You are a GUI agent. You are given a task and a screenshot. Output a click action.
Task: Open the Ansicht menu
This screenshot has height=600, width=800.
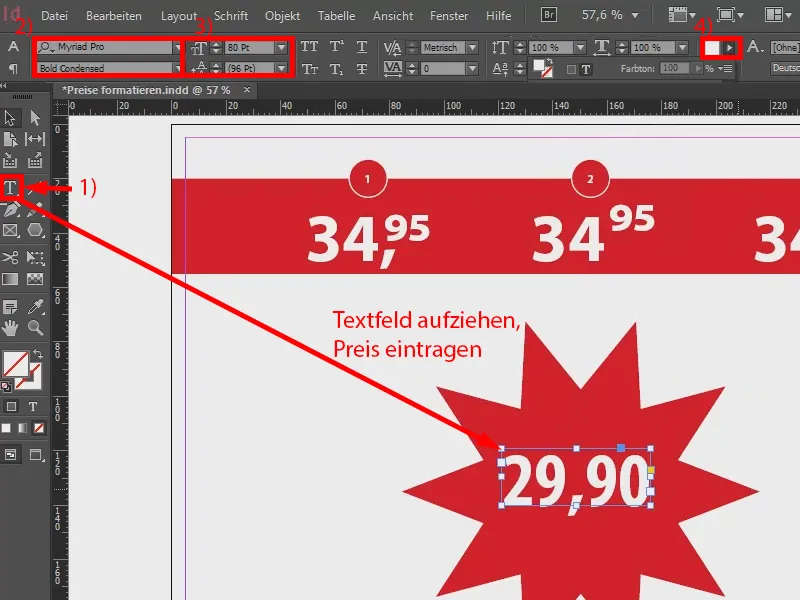tap(393, 16)
